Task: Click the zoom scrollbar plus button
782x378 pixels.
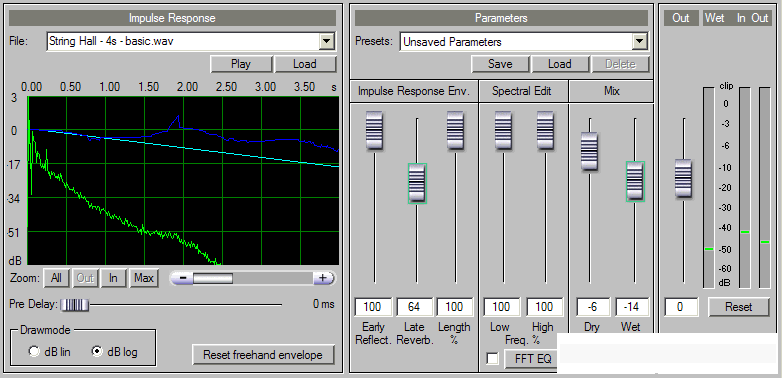Action: [x=323, y=278]
